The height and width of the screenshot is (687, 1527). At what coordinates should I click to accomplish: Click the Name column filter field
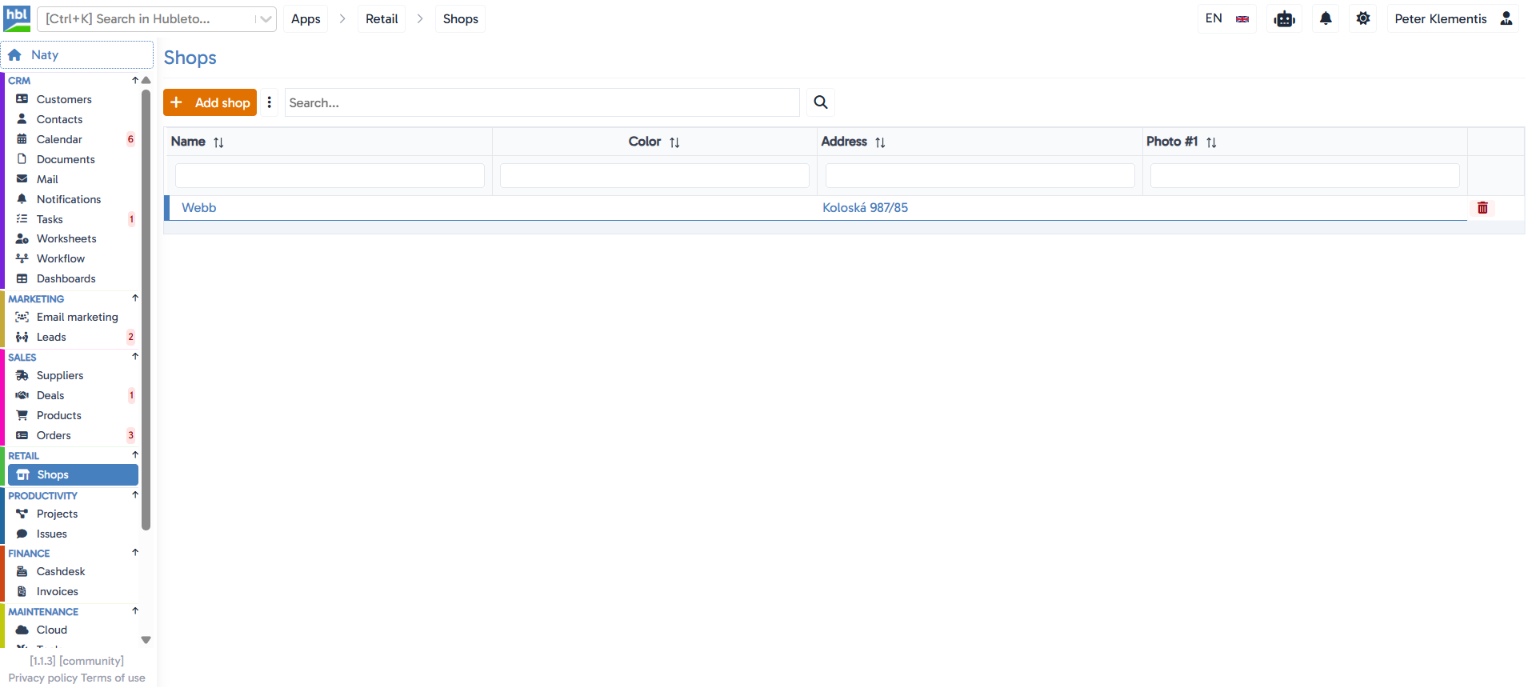point(330,176)
